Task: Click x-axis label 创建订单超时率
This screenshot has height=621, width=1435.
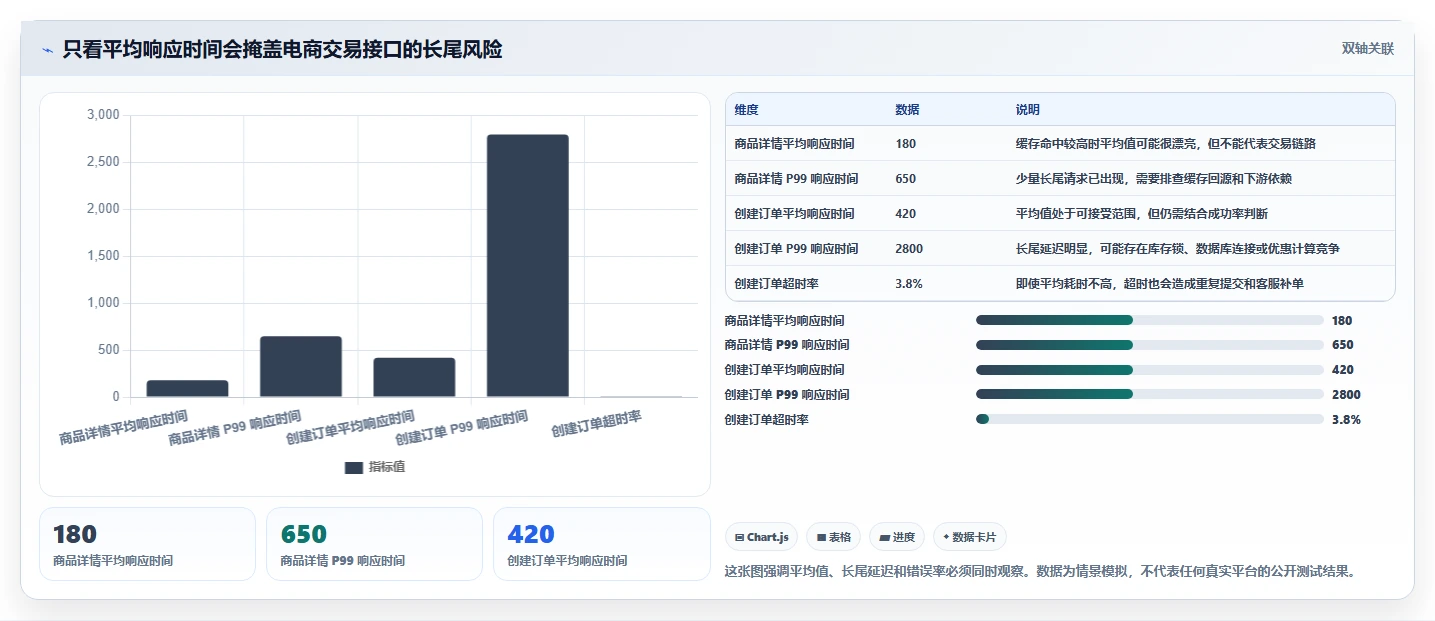Action: [x=597, y=423]
